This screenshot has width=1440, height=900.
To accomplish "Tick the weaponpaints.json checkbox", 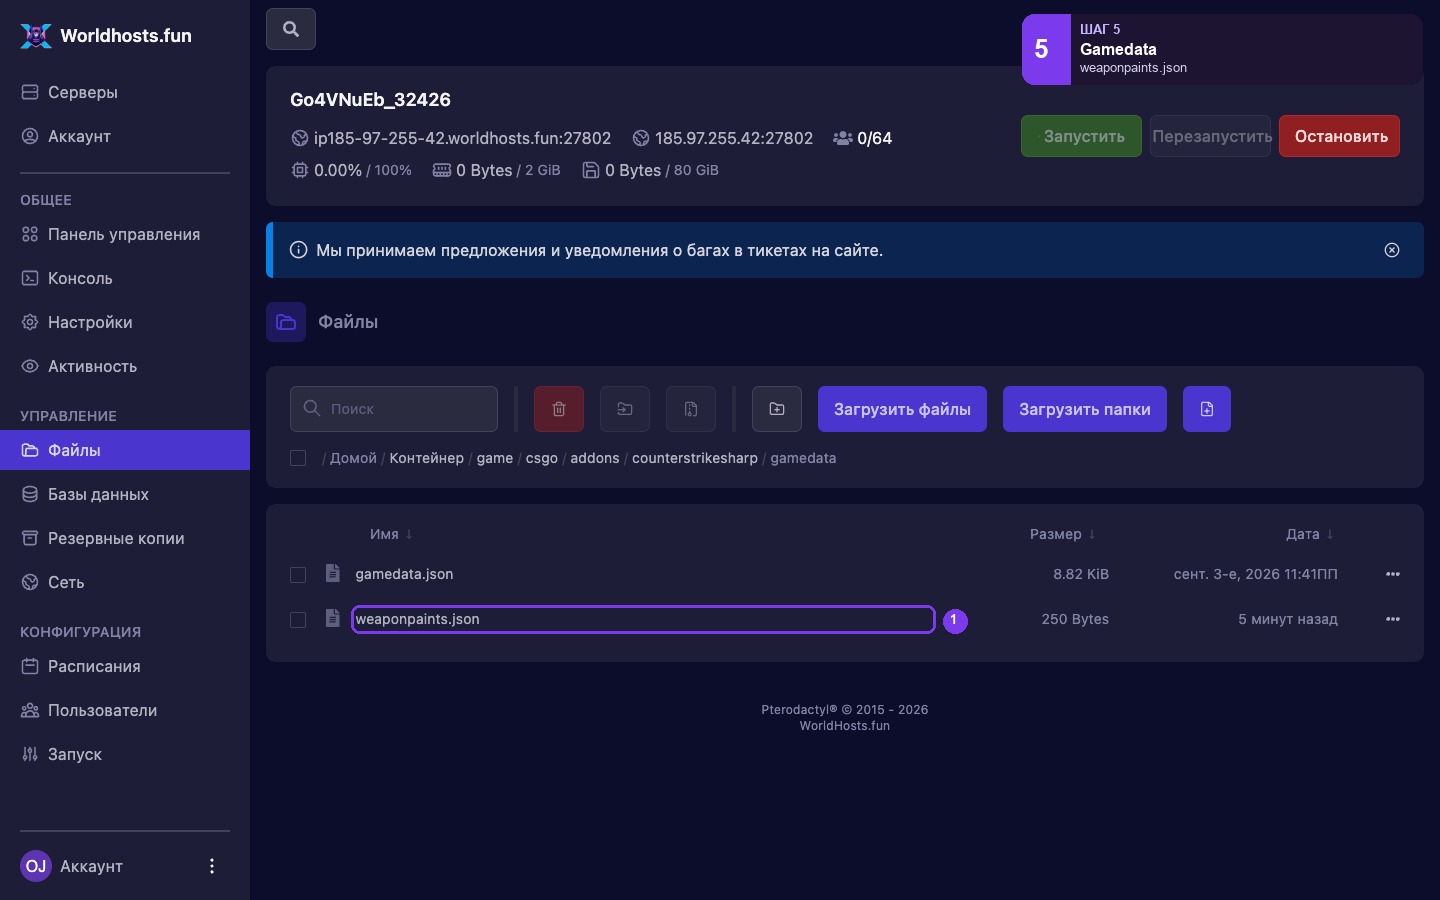I will click(x=298, y=620).
